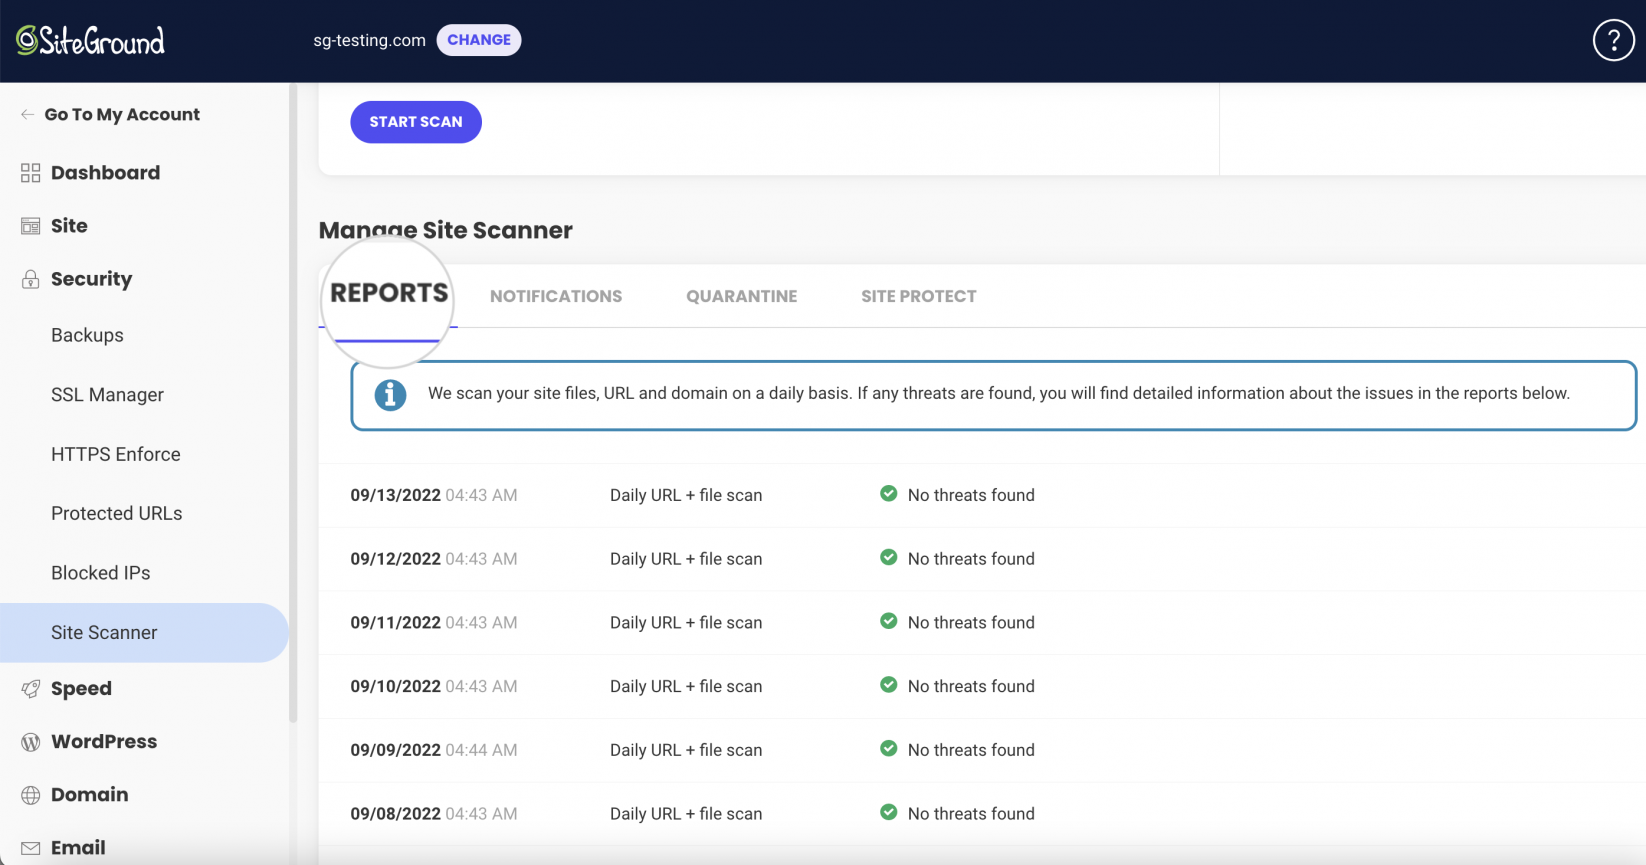The width and height of the screenshot is (1646, 865).
Task: Click the WordPress logo icon
Action: point(31,742)
